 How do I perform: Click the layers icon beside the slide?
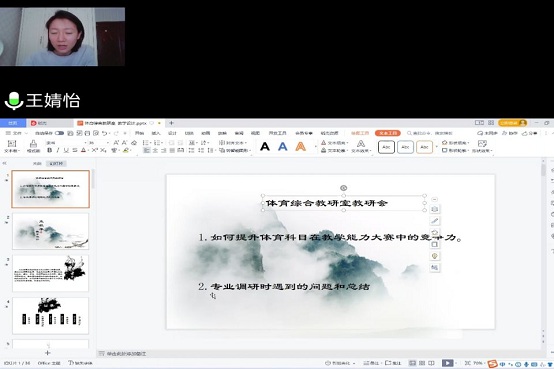pos(435,209)
